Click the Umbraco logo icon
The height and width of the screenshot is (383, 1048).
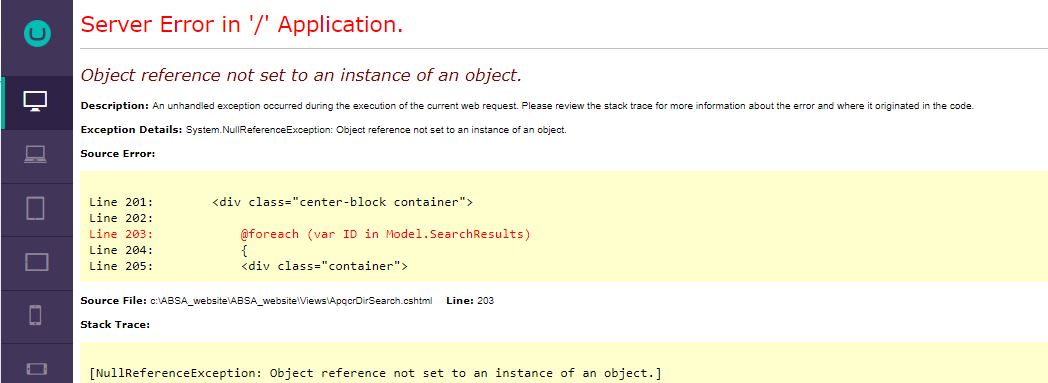click(x=37, y=33)
